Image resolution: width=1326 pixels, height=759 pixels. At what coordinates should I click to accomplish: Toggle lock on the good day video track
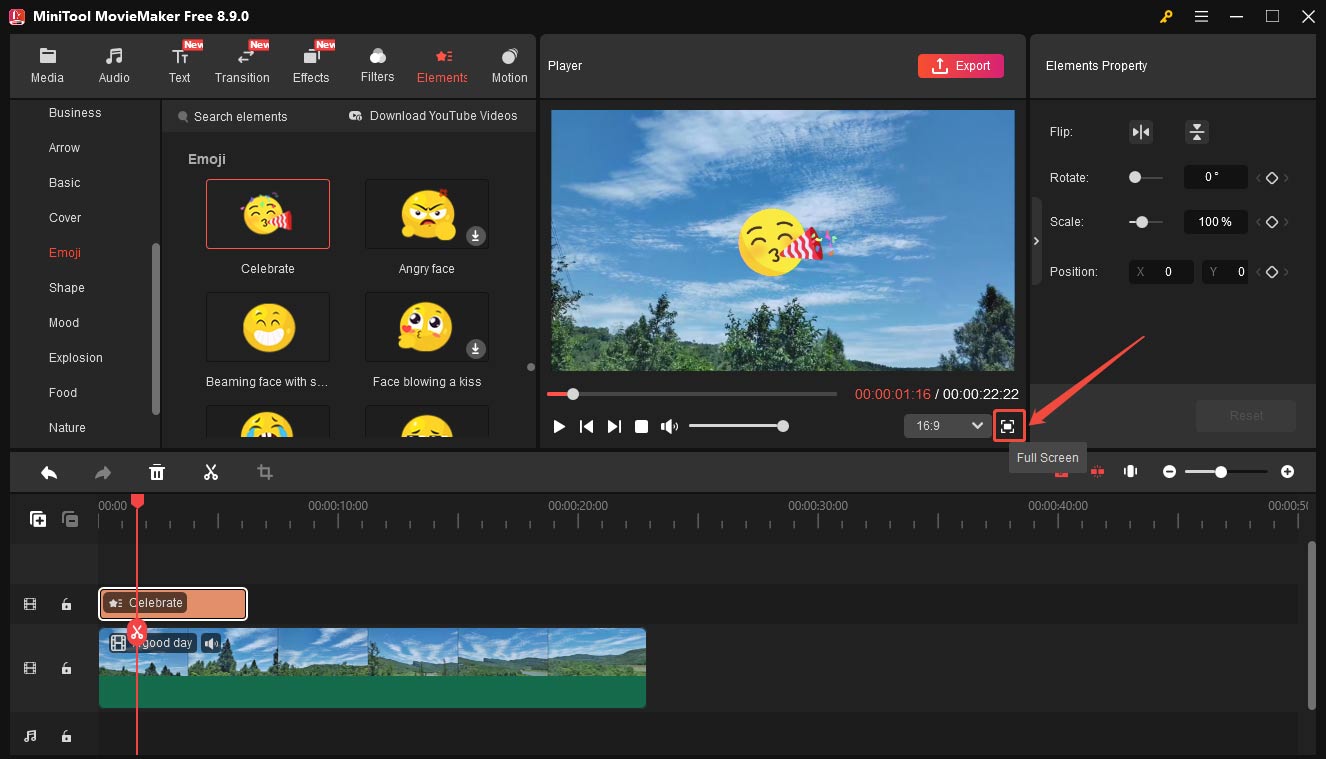[66, 668]
